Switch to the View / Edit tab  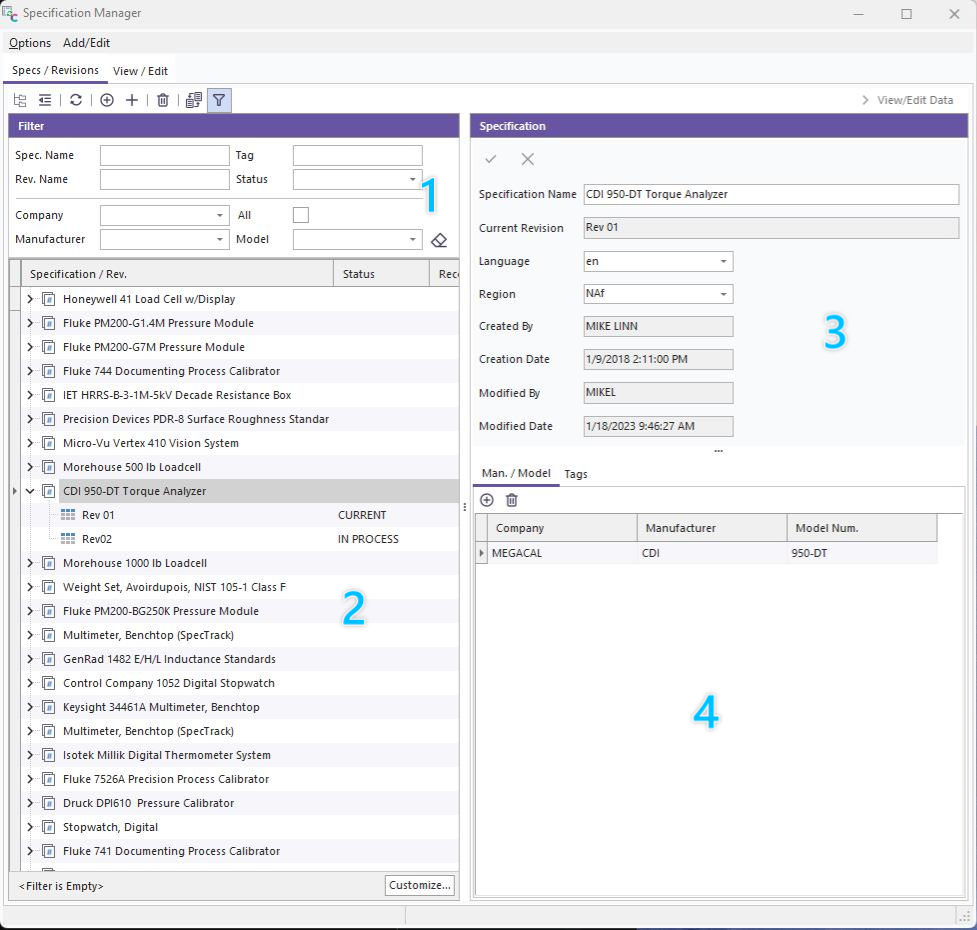(x=140, y=71)
